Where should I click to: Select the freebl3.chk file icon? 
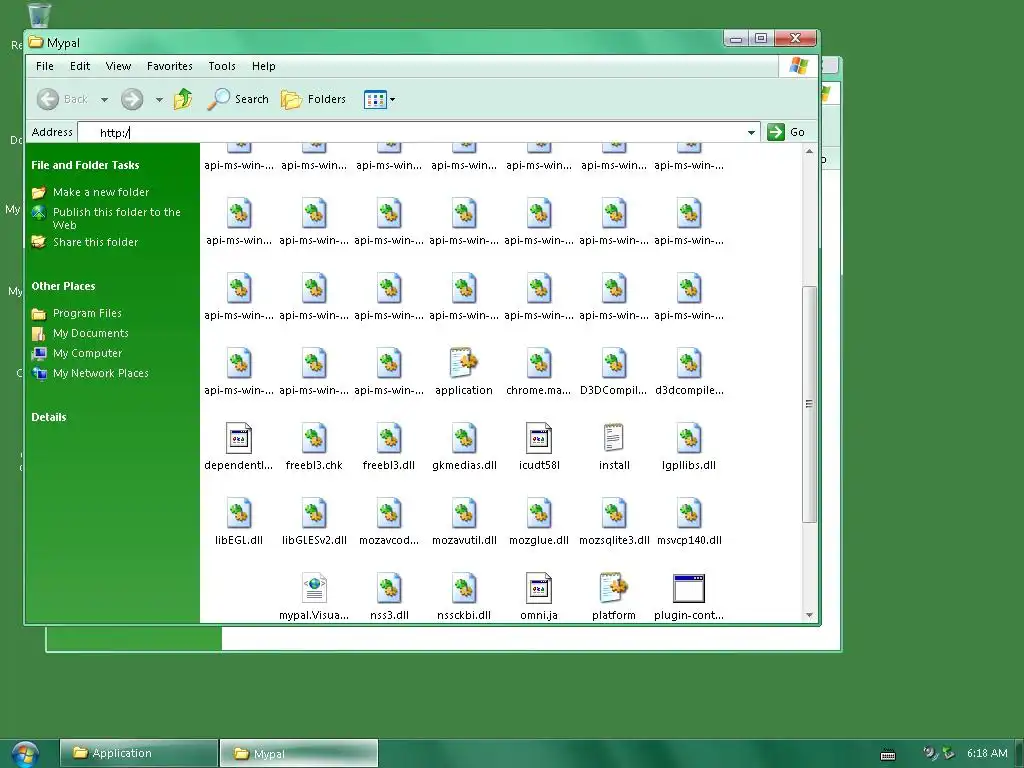[313, 438]
